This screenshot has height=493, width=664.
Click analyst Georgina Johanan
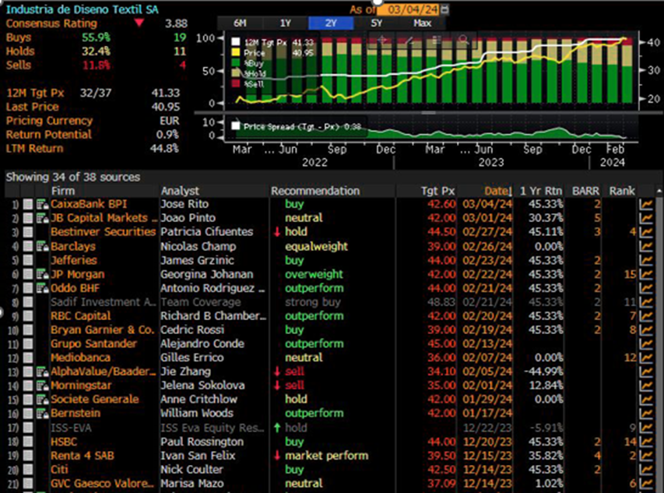pyautogui.click(x=207, y=274)
